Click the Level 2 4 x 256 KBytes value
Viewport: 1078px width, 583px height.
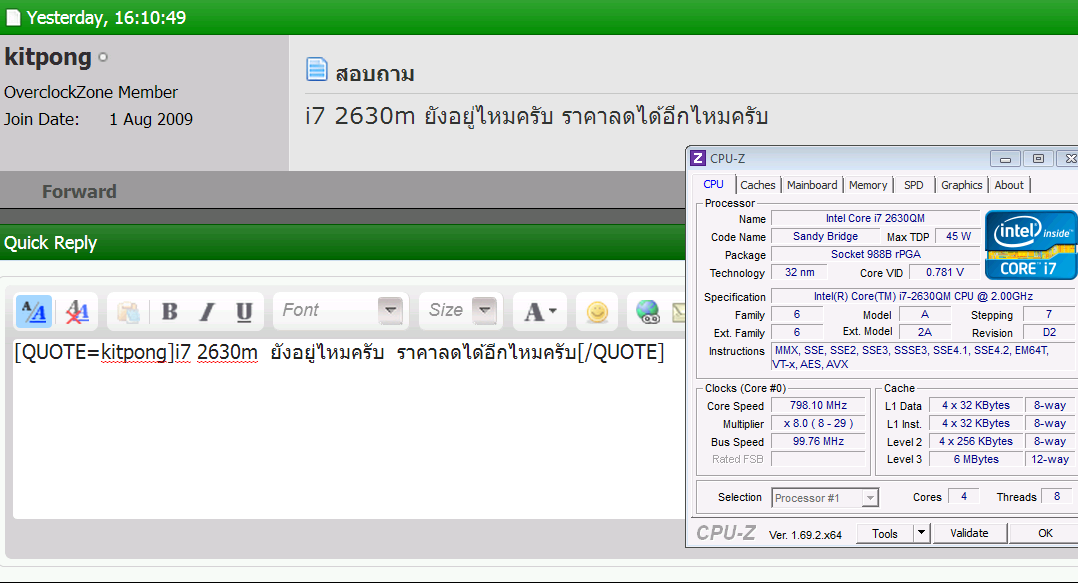click(976, 441)
